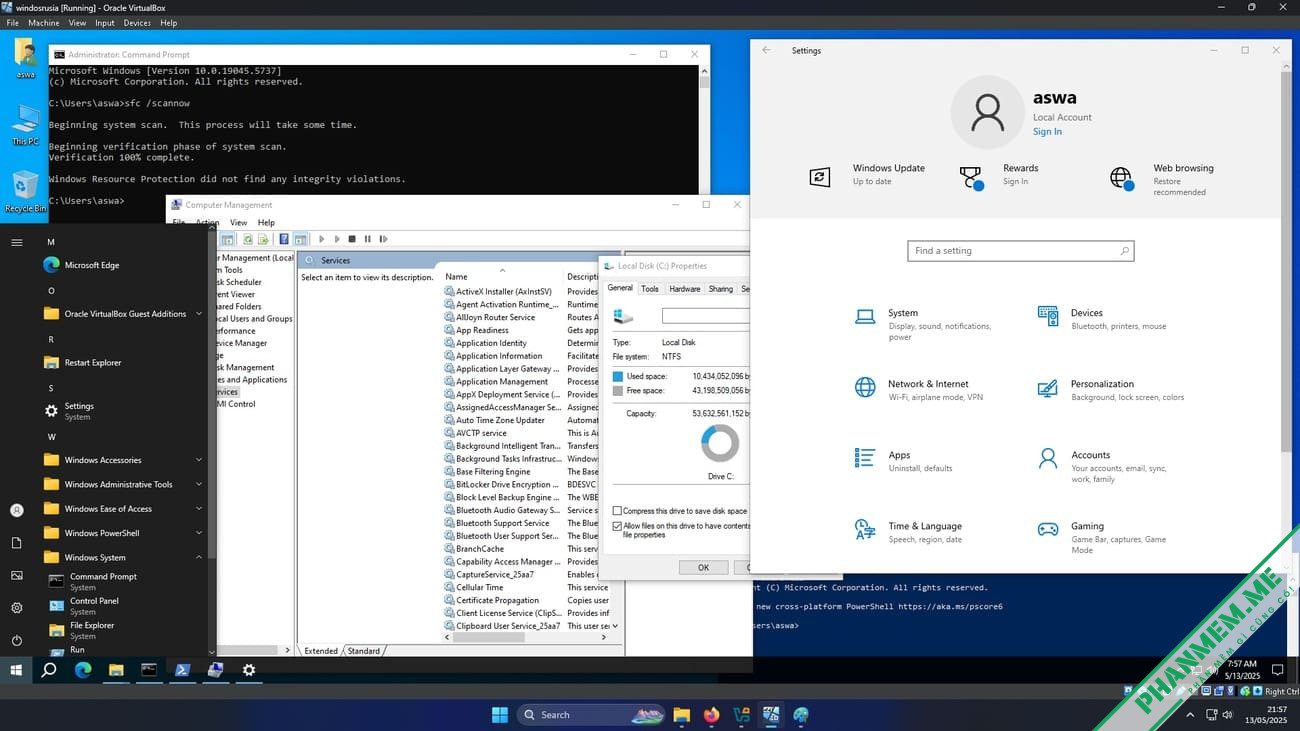Open the guest Action Center notification icon

click(1277, 670)
